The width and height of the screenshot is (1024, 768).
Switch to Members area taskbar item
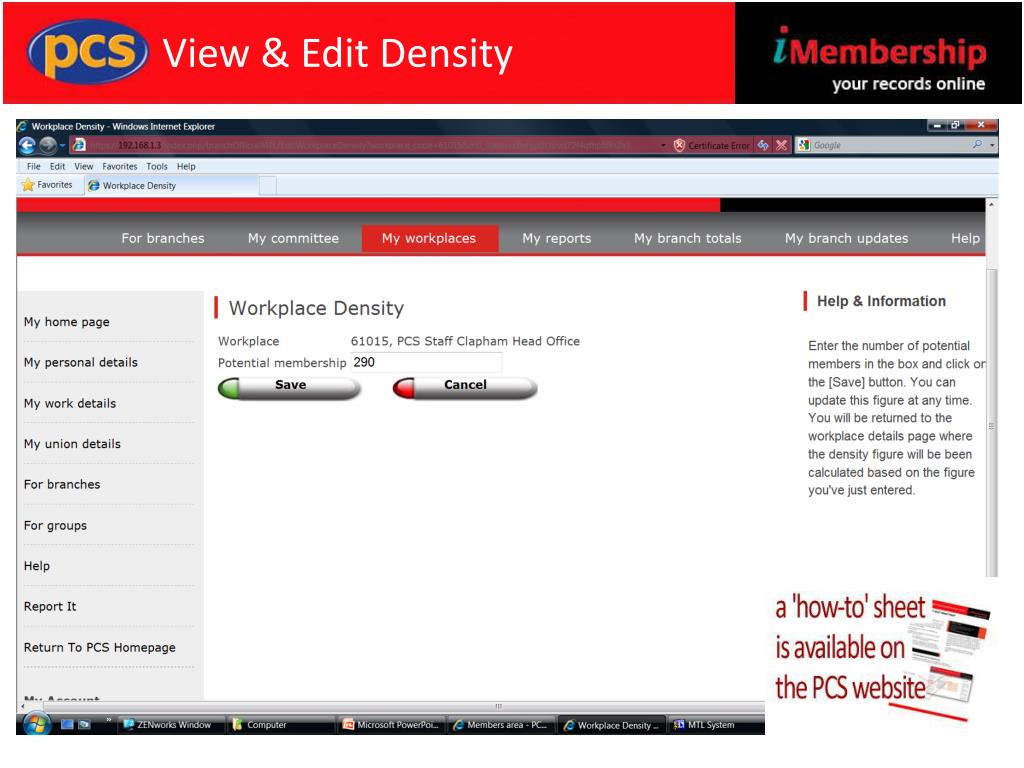(501, 725)
